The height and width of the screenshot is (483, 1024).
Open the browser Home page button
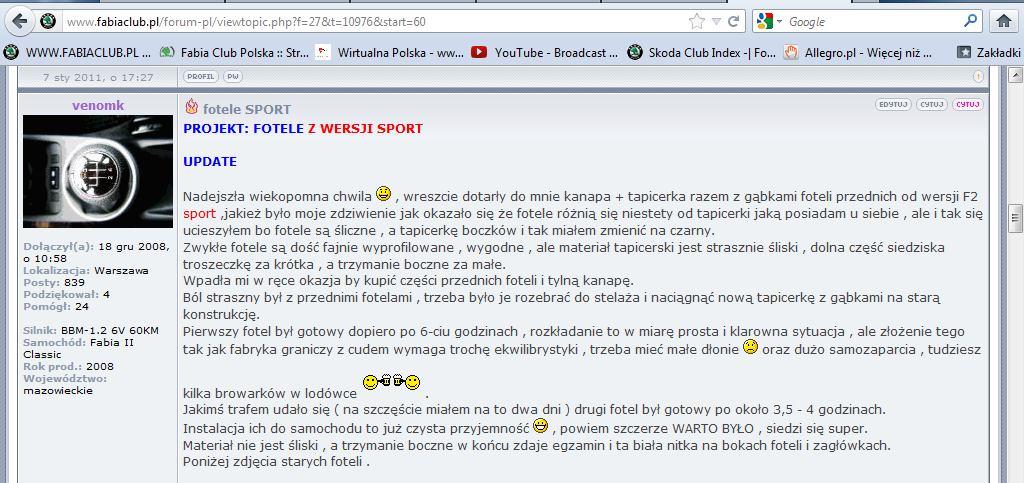click(x=1004, y=22)
